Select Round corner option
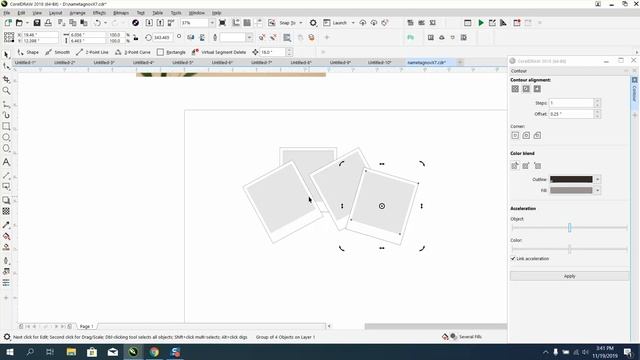Image resolution: width=640 pixels, height=360 pixels. 526,135
